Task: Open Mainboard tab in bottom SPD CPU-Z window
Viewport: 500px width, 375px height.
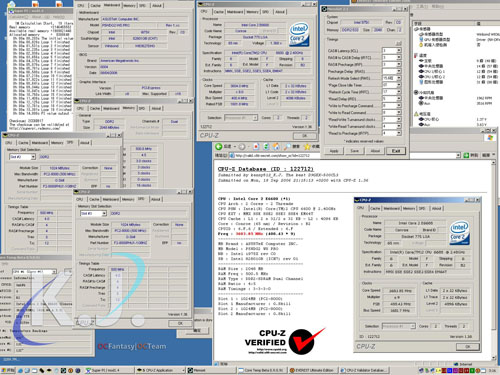Action: coord(111,199)
